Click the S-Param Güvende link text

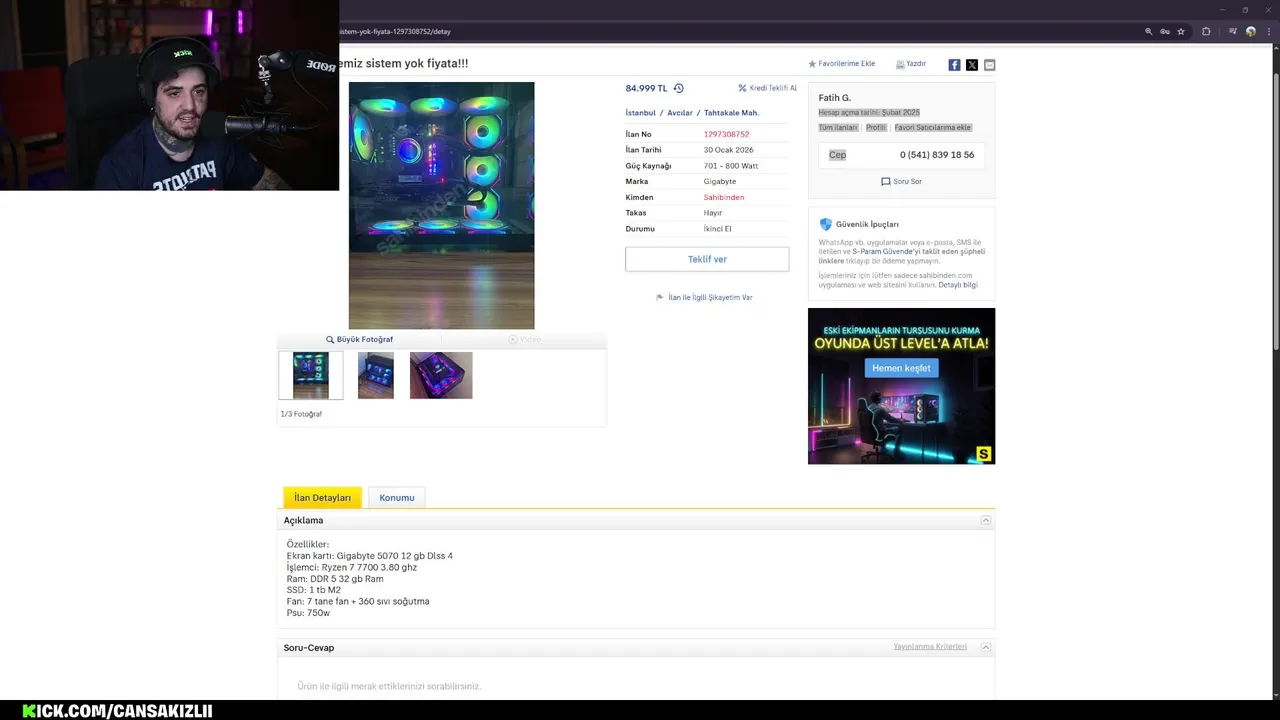pos(881,252)
